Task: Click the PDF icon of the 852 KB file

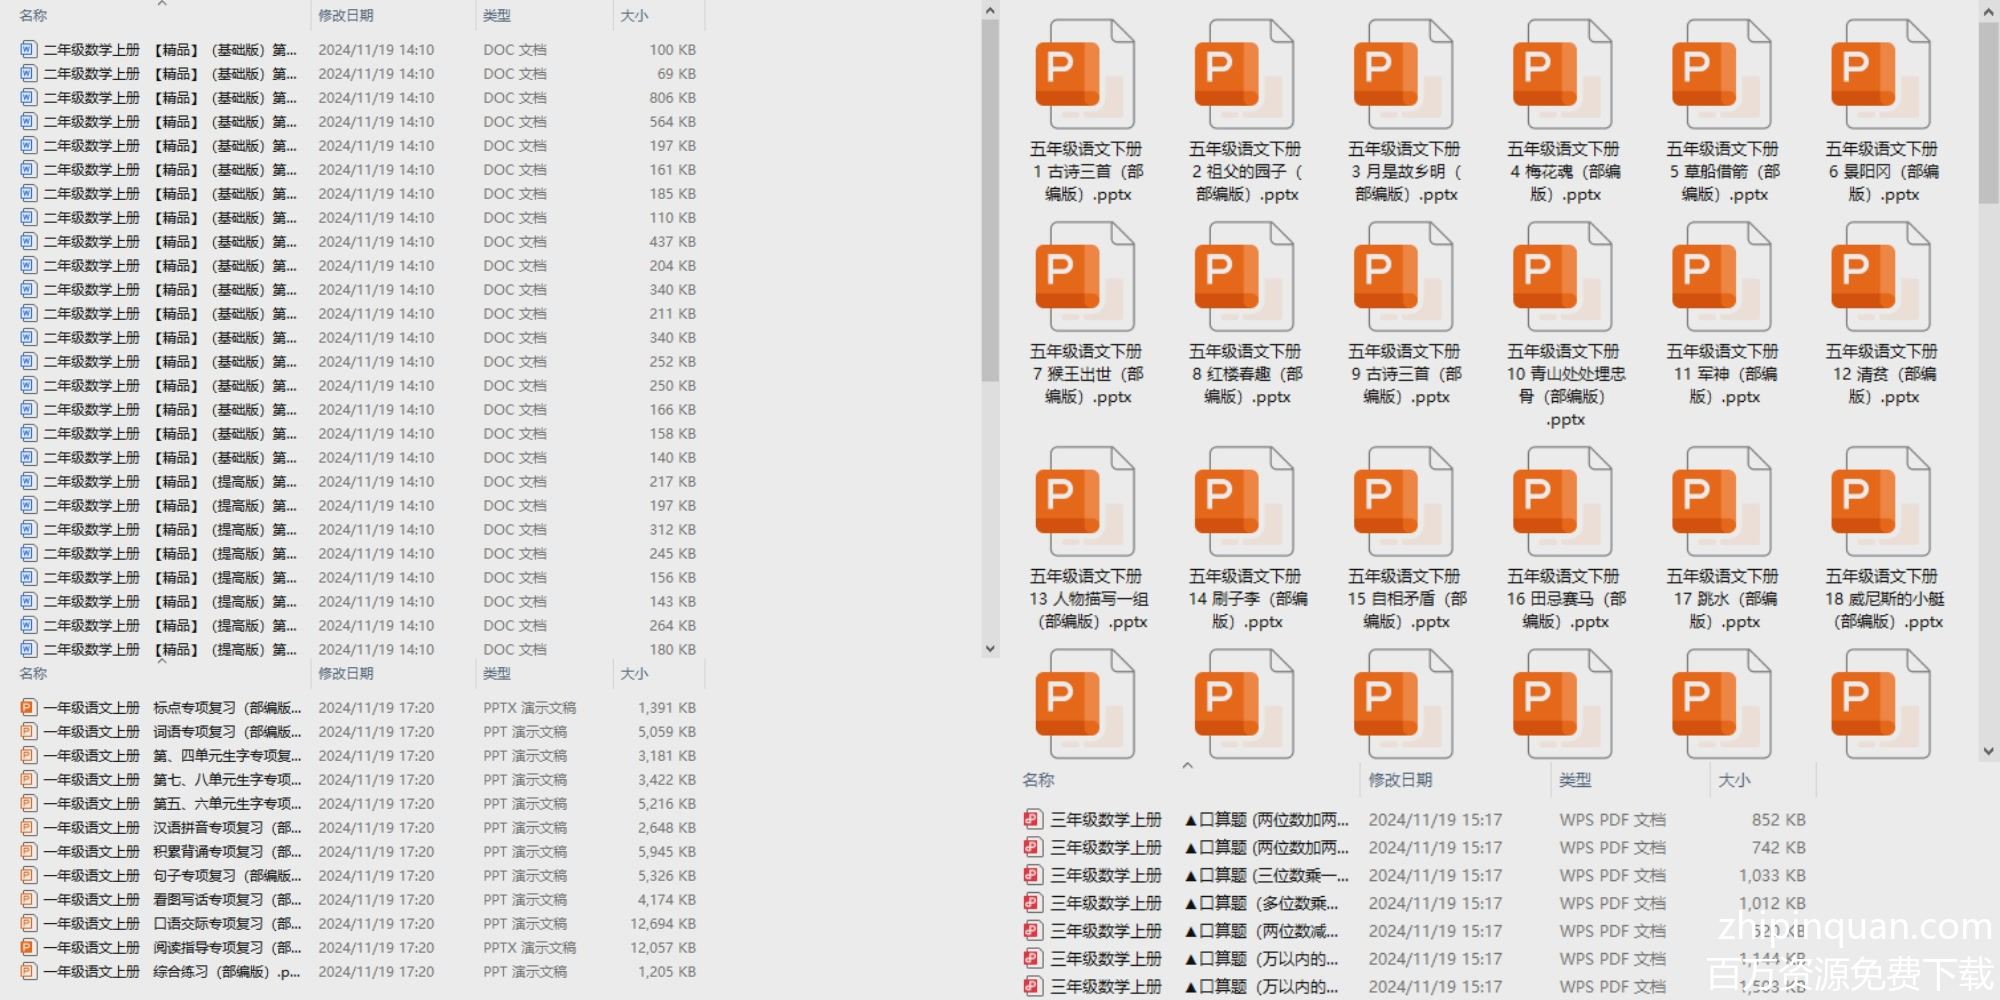Action: tap(1032, 820)
